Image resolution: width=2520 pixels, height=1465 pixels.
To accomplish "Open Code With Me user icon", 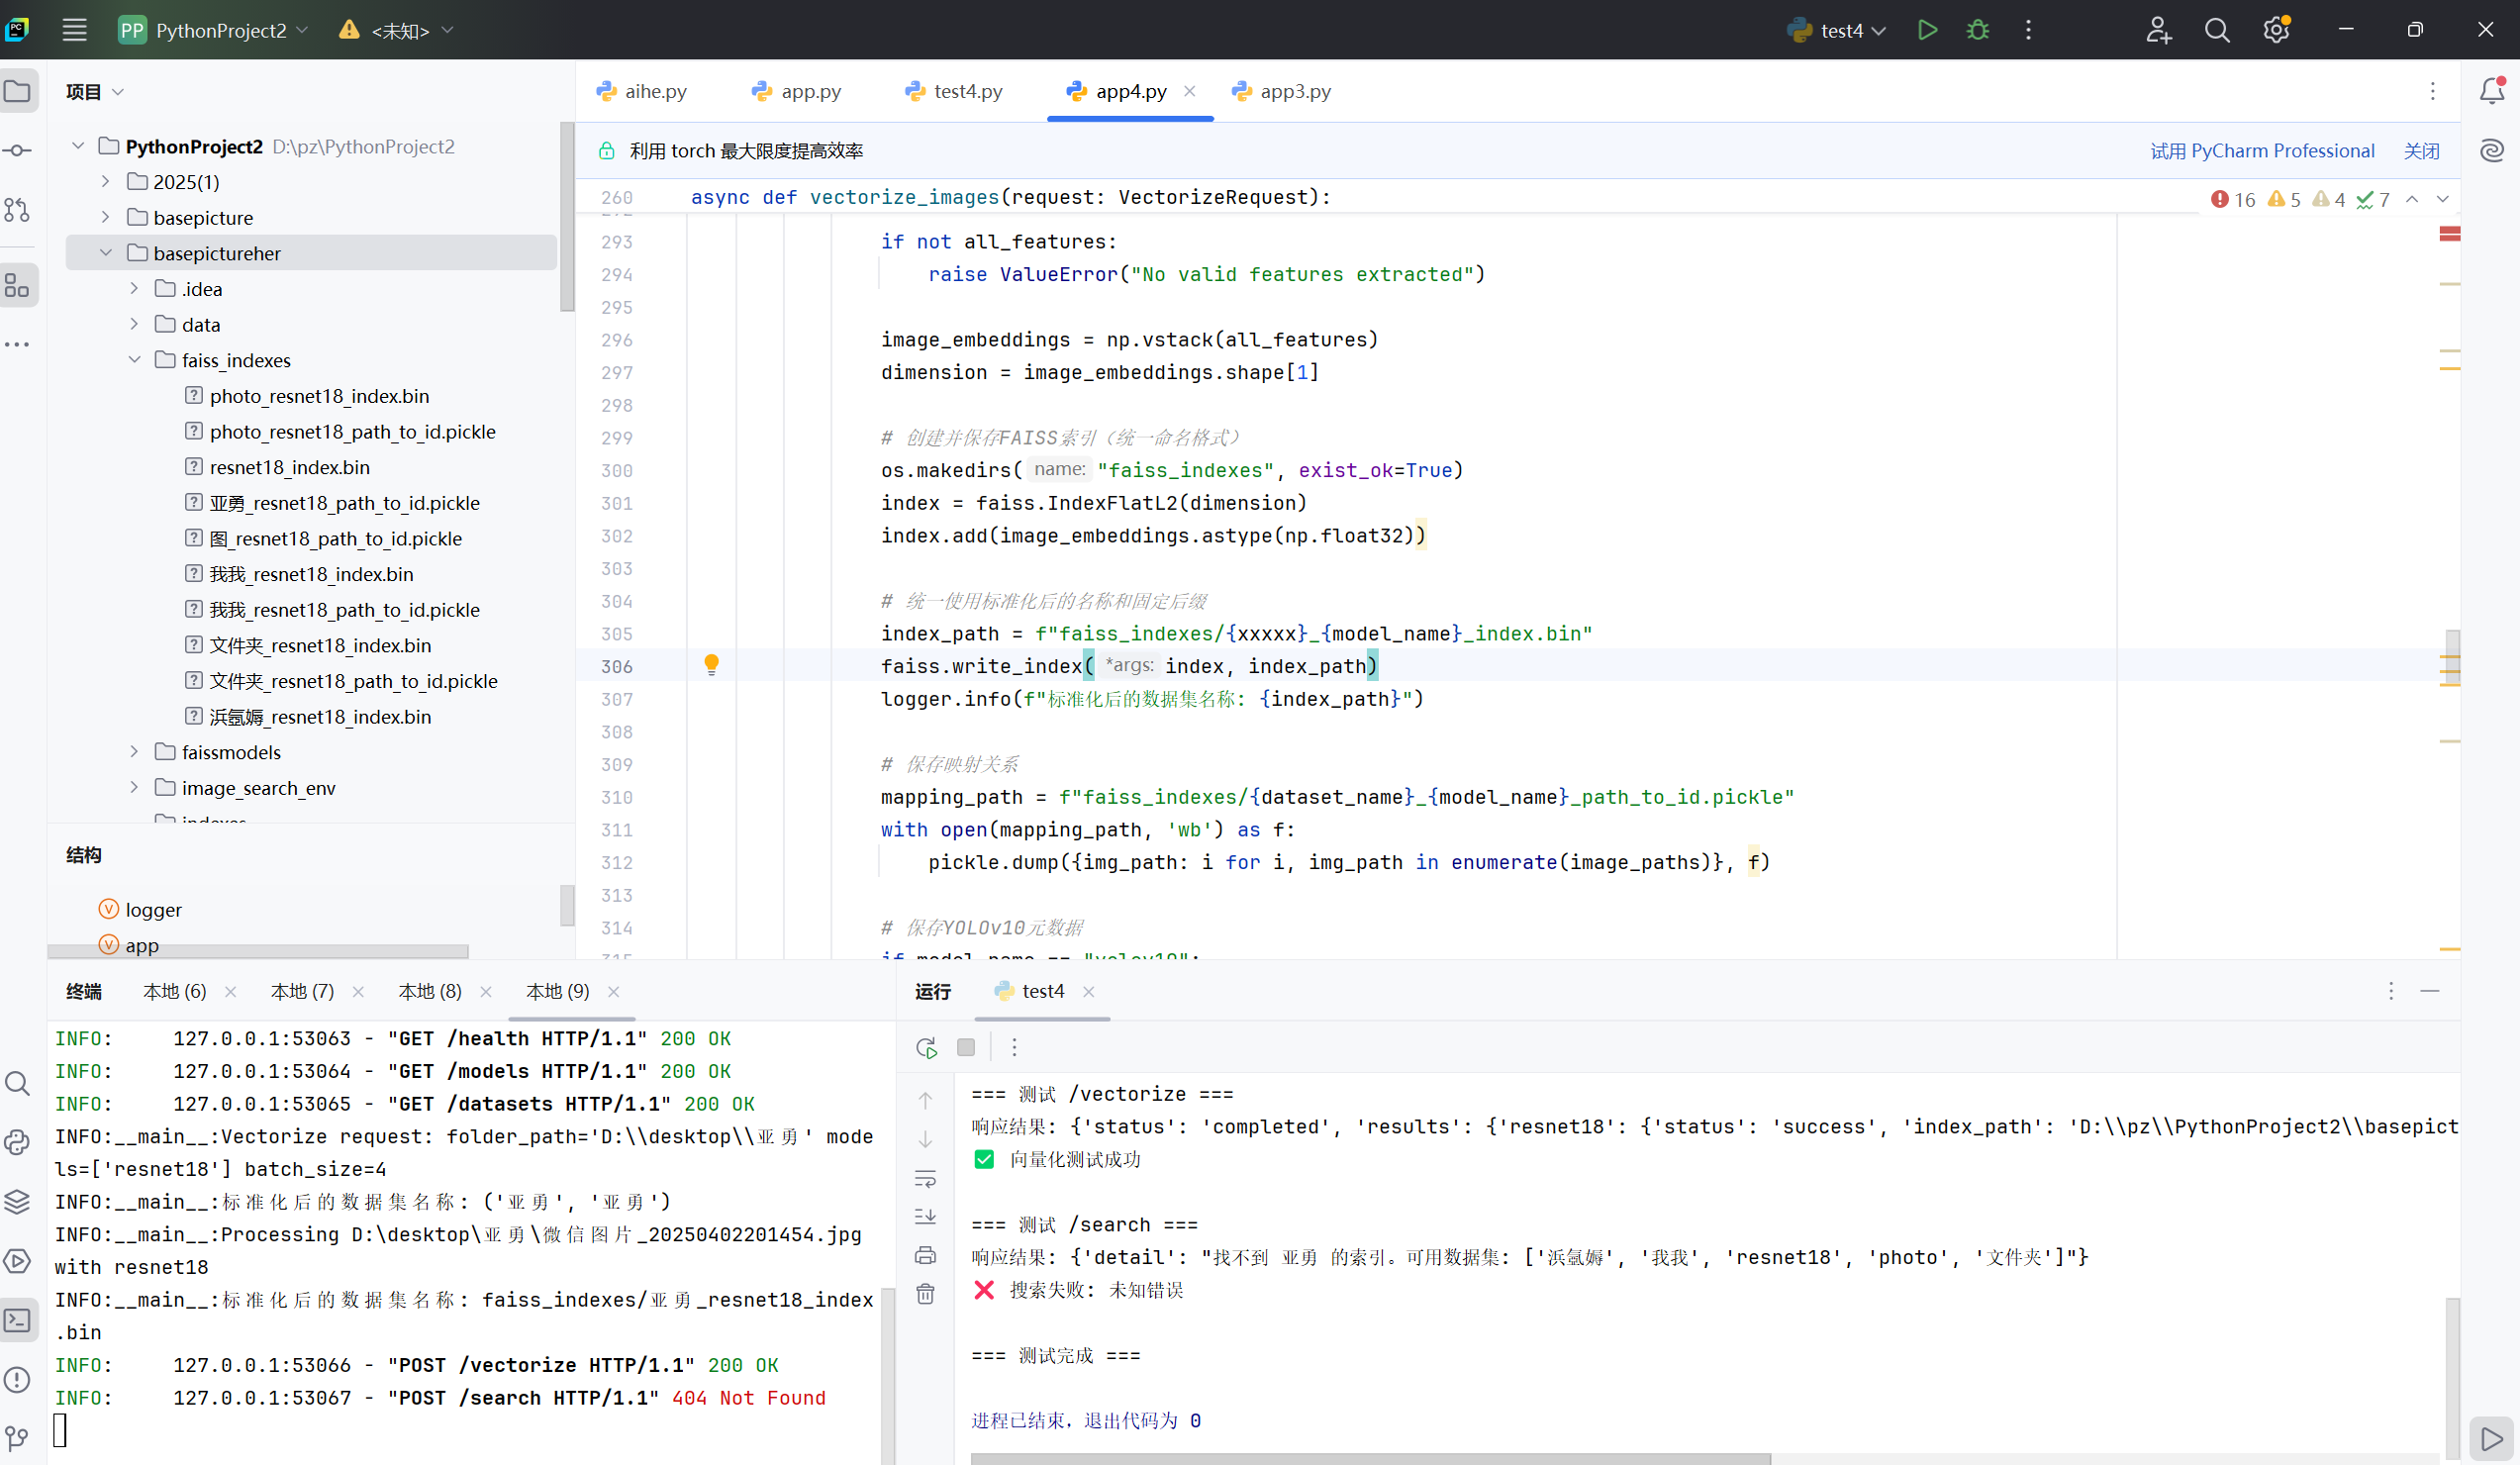I will click(x=2158, y=30).
